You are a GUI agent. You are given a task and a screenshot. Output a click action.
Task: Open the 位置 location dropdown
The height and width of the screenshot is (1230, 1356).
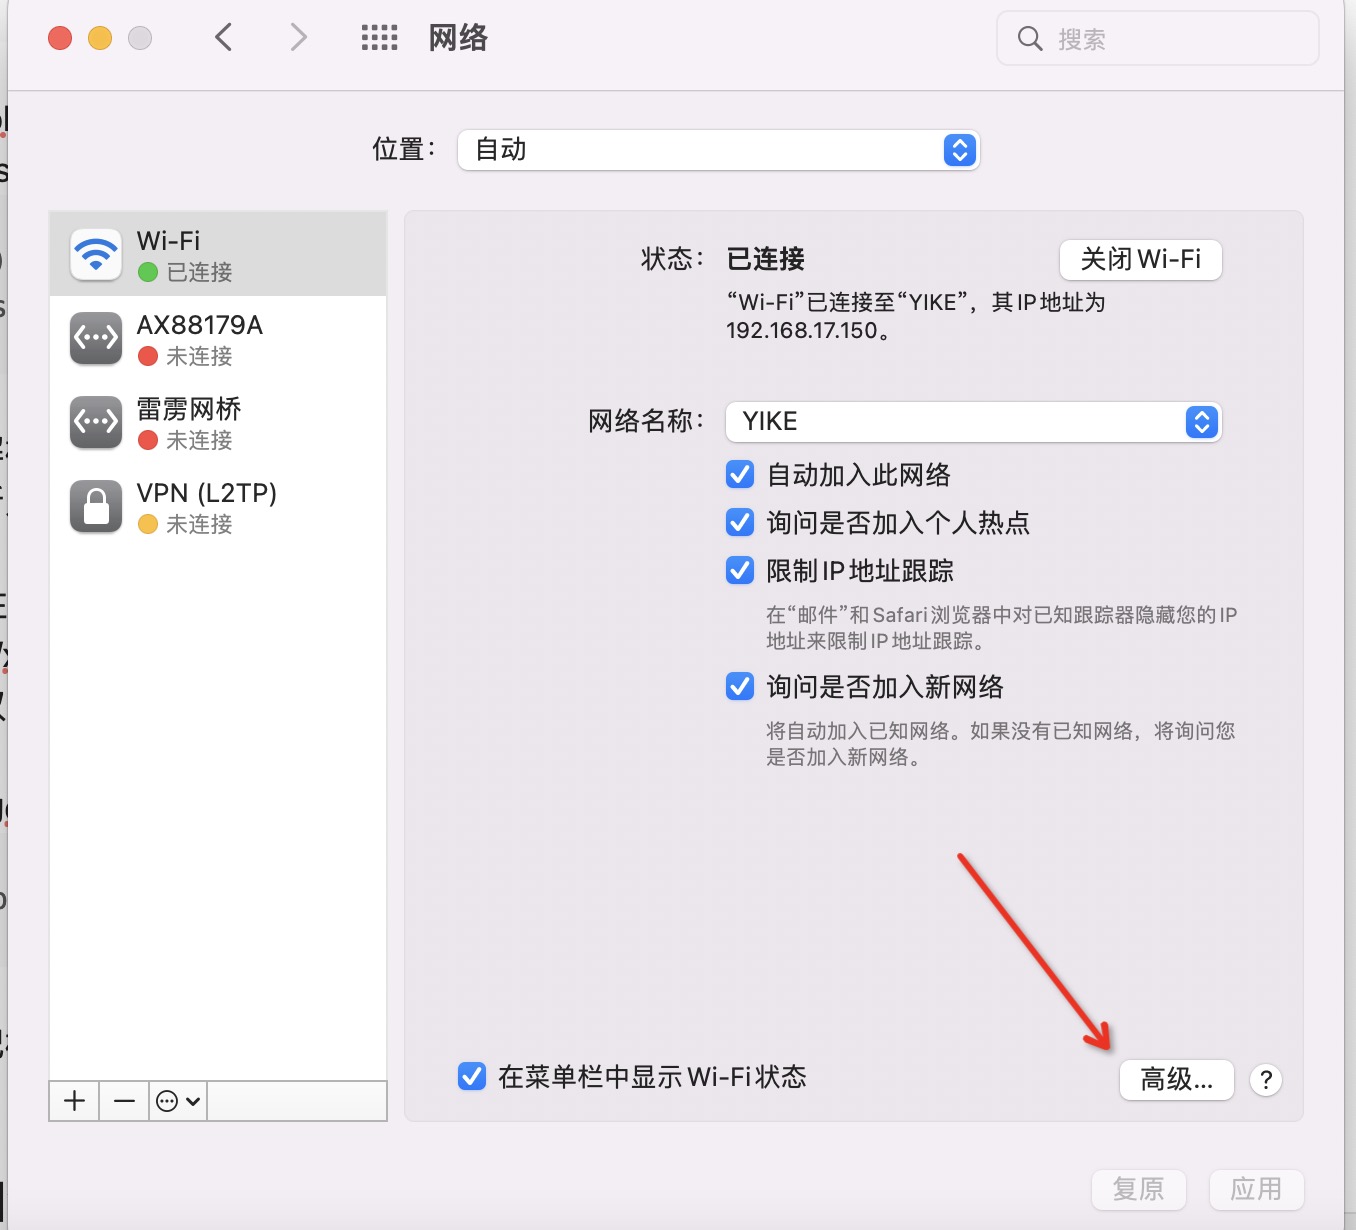pos(718,150)
